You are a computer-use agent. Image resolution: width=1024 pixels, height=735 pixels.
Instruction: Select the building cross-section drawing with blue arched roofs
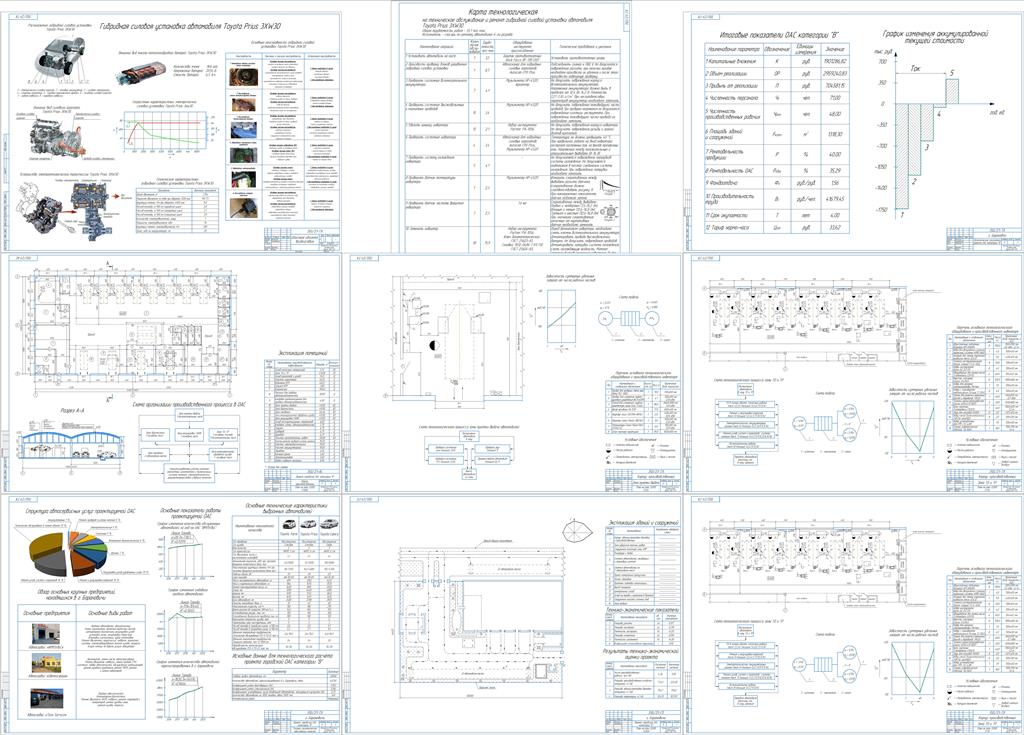tap(70, 448)
